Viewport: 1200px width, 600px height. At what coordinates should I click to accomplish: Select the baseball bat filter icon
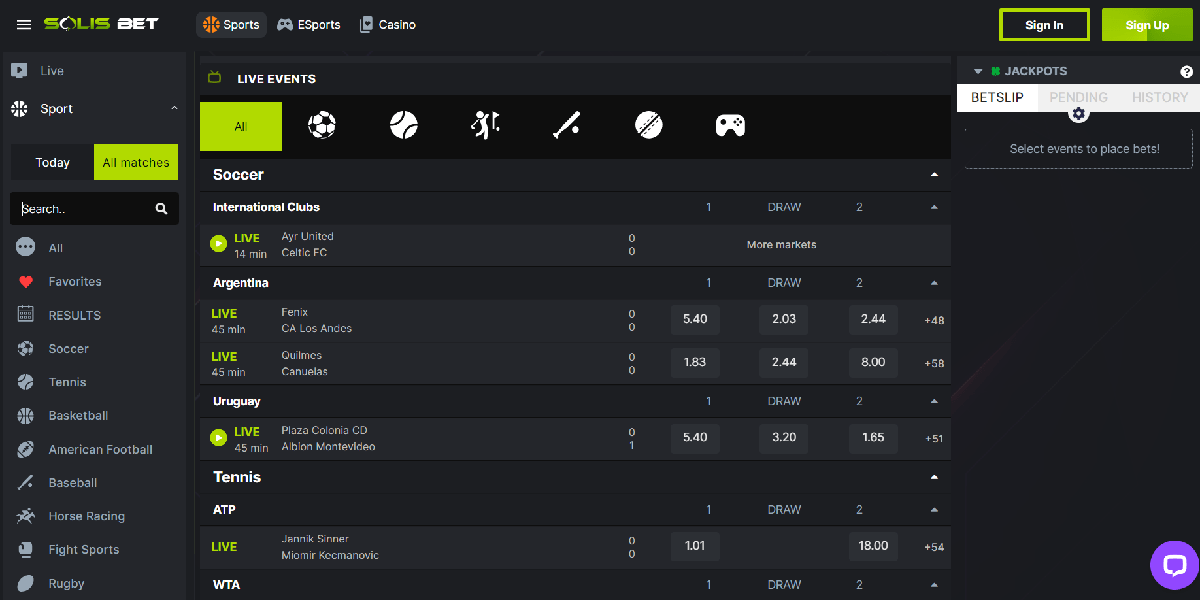[x=567, y=125]
